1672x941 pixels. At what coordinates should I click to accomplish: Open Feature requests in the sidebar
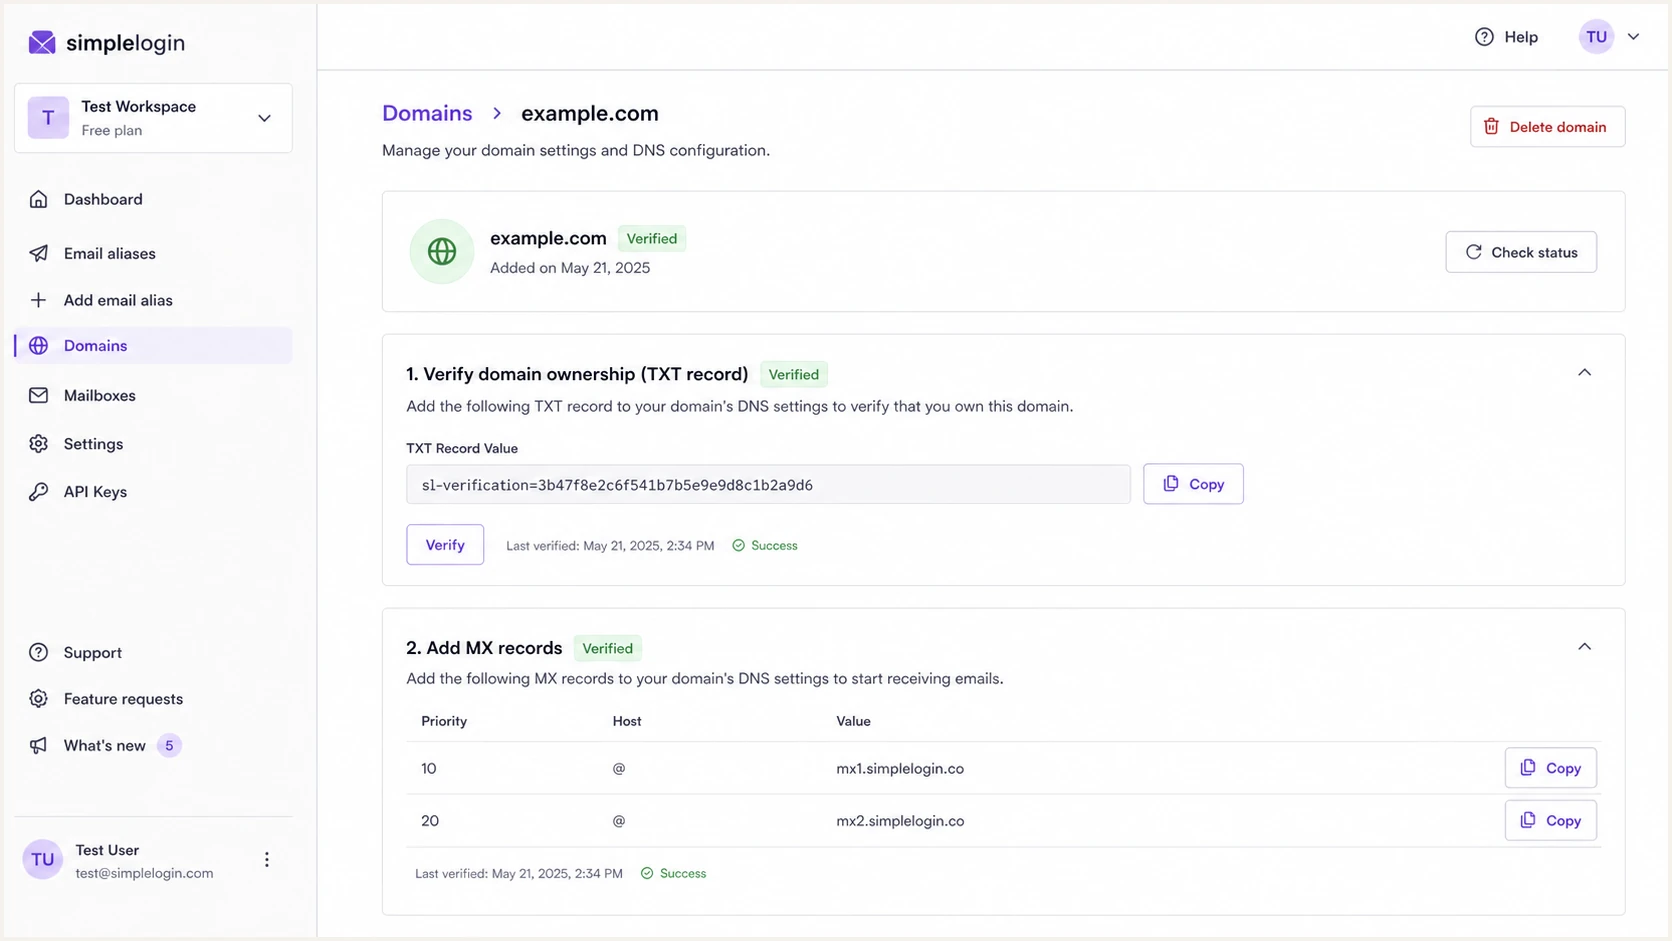(x=153, y=698)
